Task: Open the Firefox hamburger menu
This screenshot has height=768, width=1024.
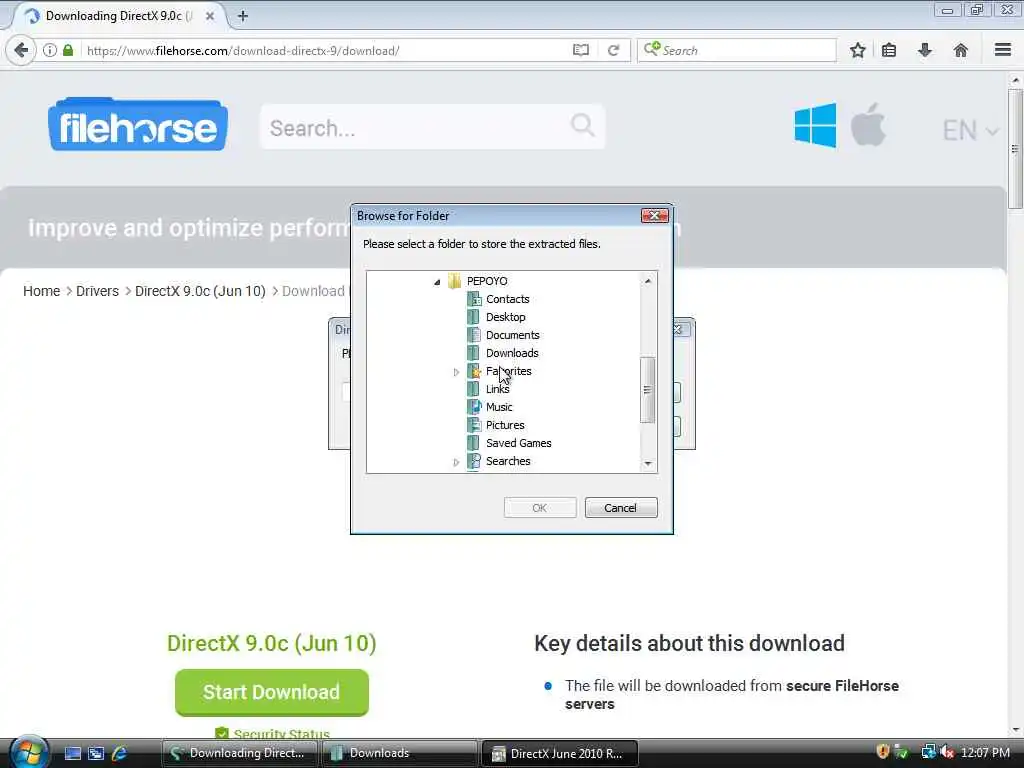Action: click(x=1003, y=50)
